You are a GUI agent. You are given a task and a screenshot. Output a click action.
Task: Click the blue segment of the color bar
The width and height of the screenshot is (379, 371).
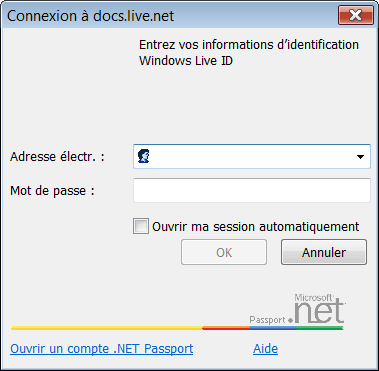273,328
